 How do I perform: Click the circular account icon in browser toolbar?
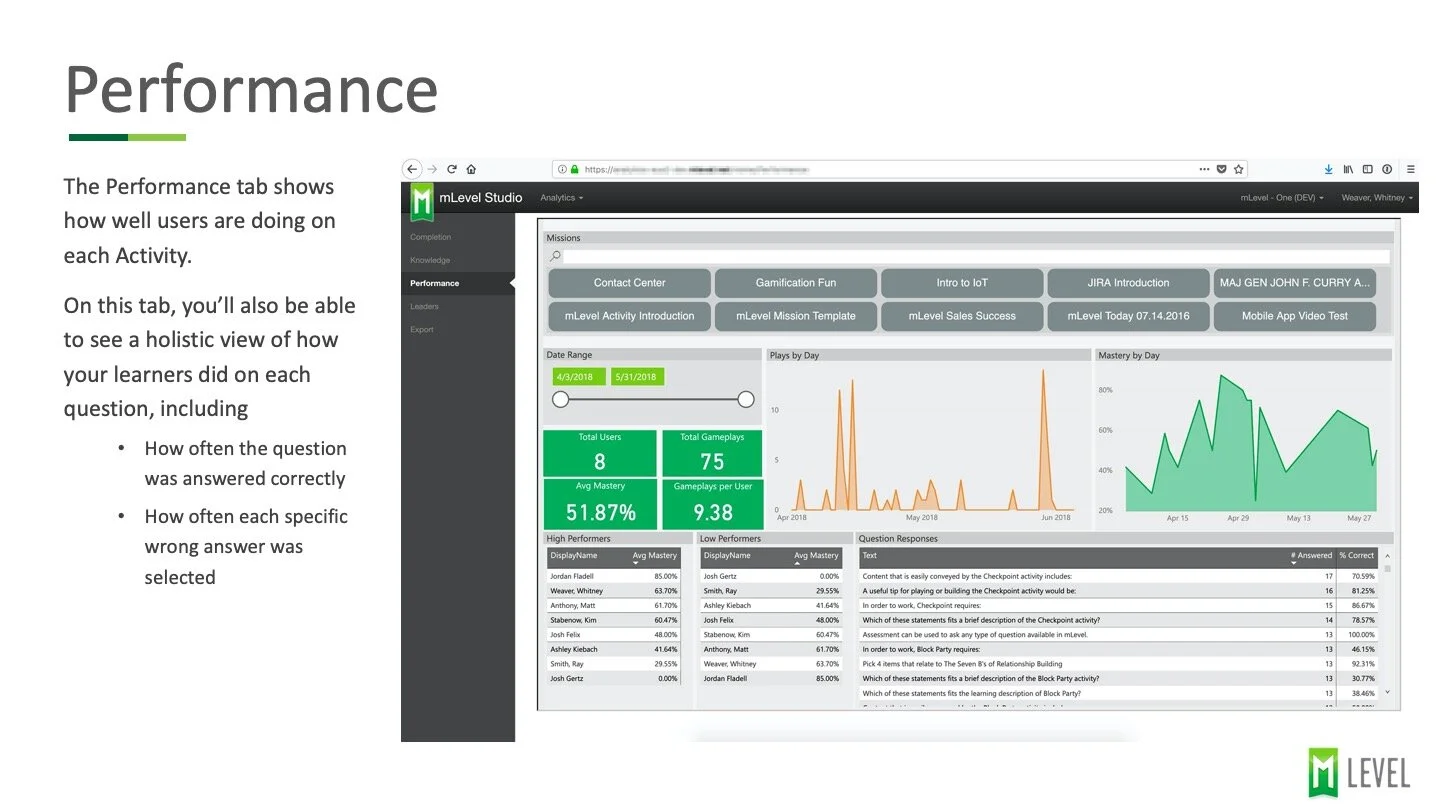pos(1387,169)
